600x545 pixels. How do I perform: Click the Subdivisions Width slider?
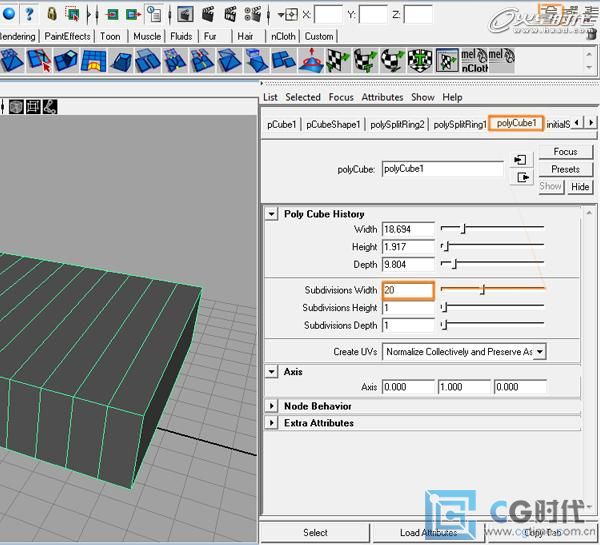pos(492,289)
